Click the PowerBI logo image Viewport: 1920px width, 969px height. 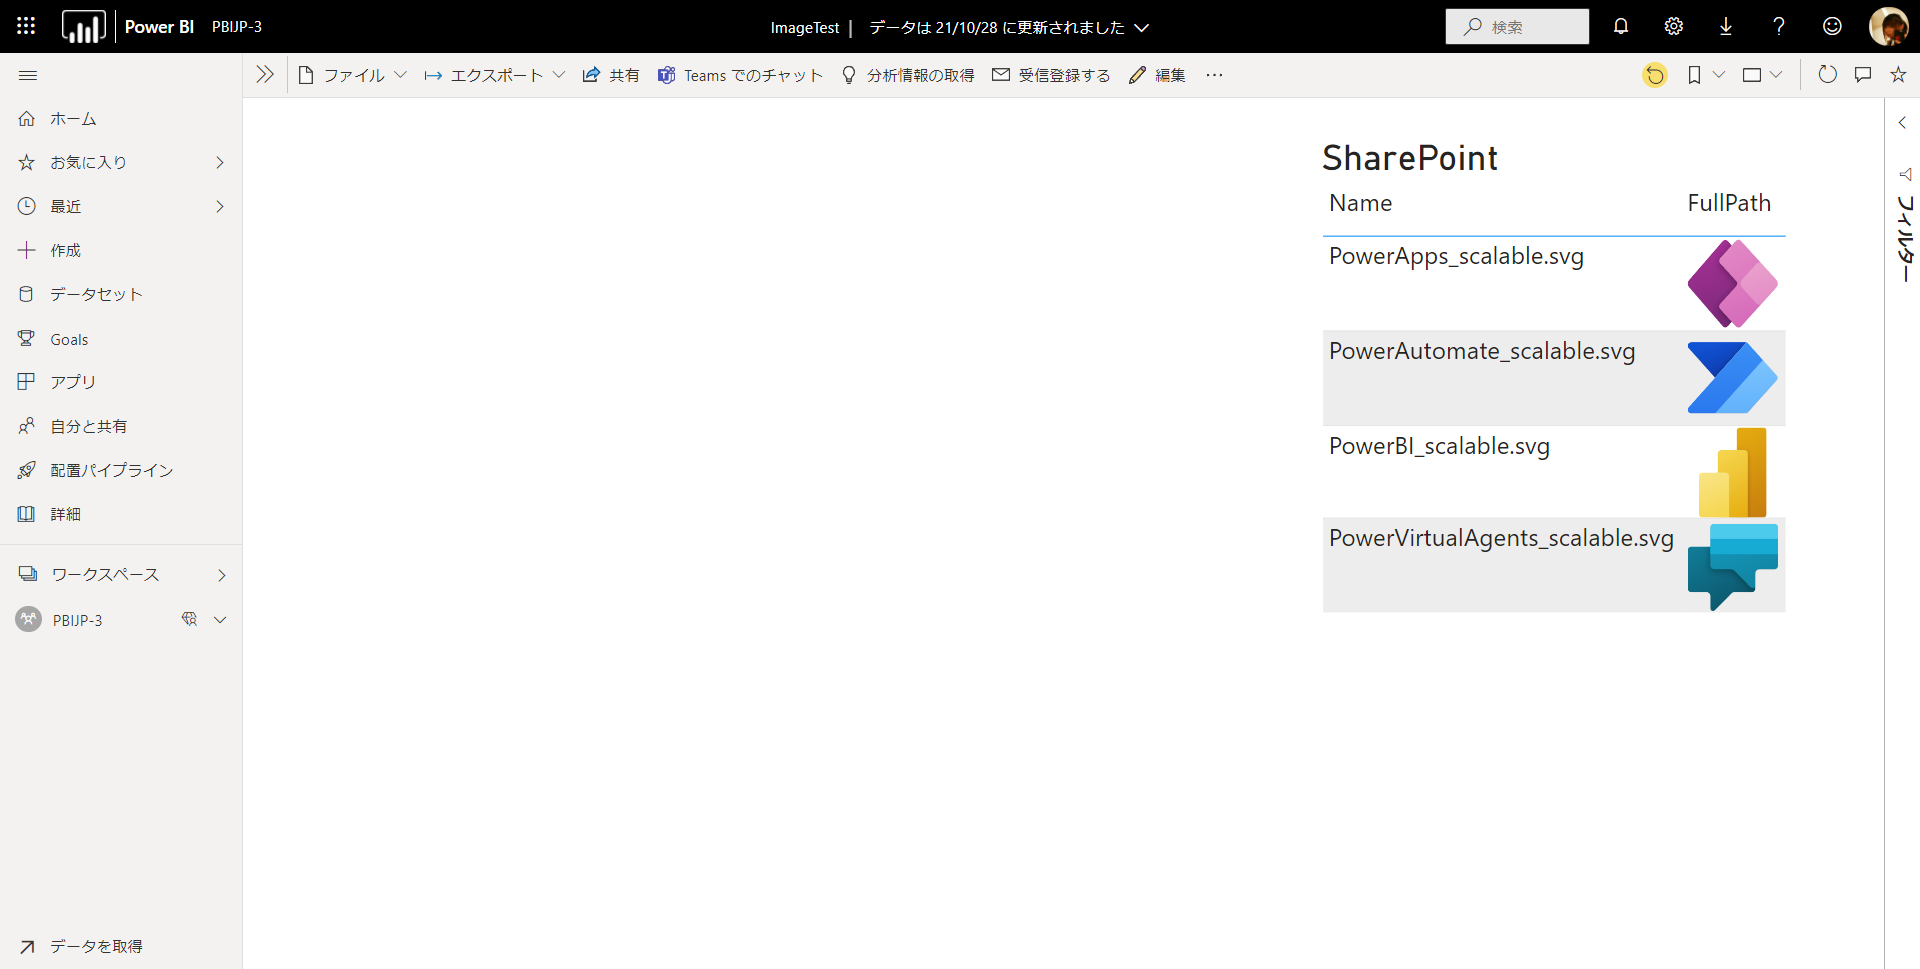click(1733, 472)
